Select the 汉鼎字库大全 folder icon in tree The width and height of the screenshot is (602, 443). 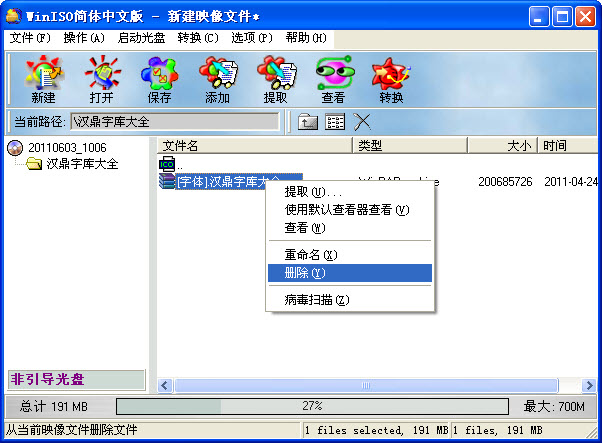click(x=34, y=164)
